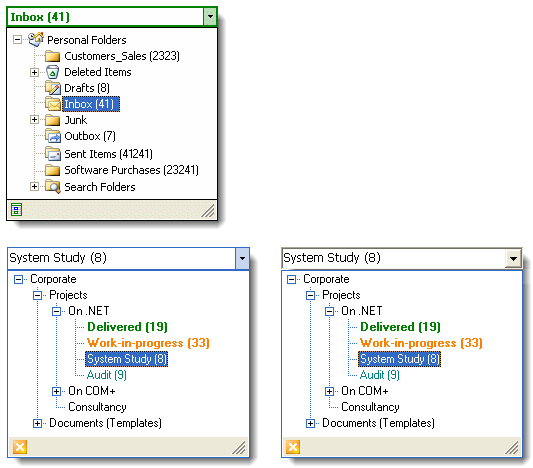
Task: Select Work-in-progress (33) in the left tree
Action: (148, 343)
